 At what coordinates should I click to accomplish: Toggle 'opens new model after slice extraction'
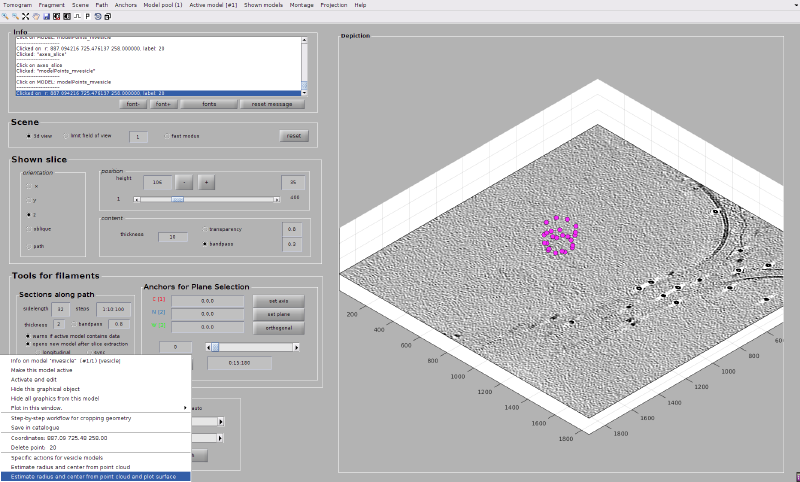point(28,344)
